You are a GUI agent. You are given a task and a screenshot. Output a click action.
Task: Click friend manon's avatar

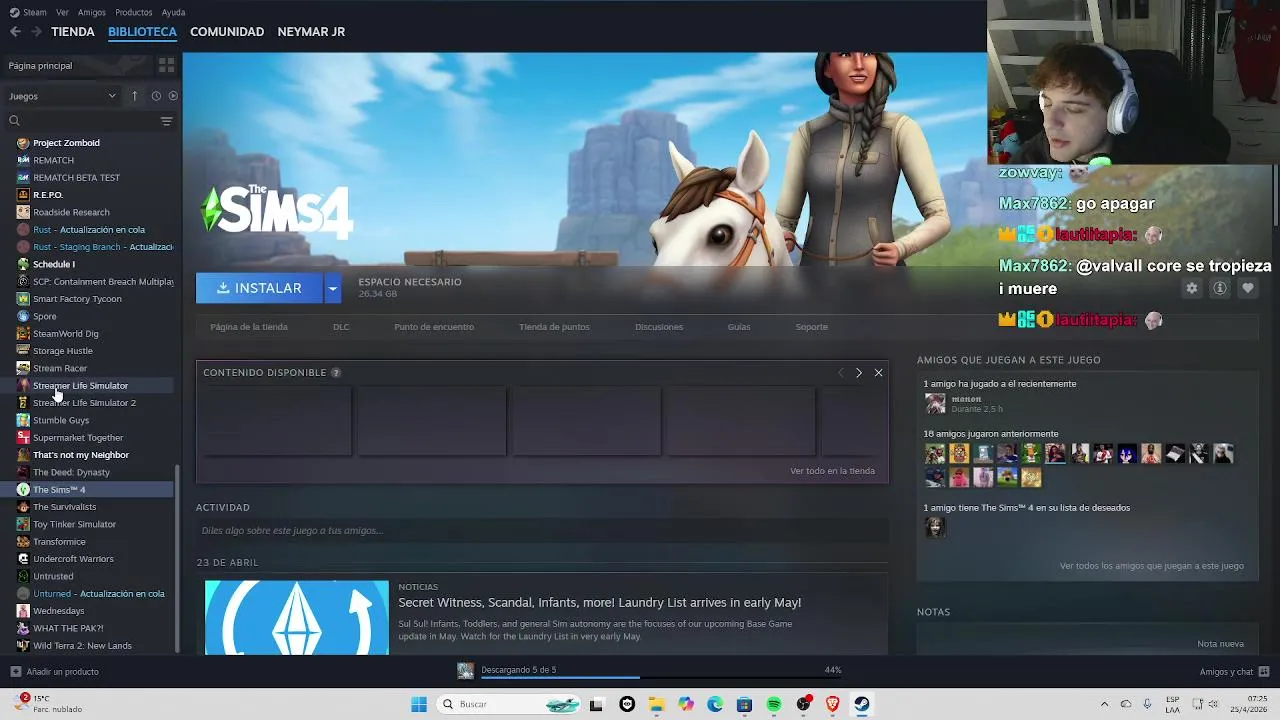(x=935, y=403)
